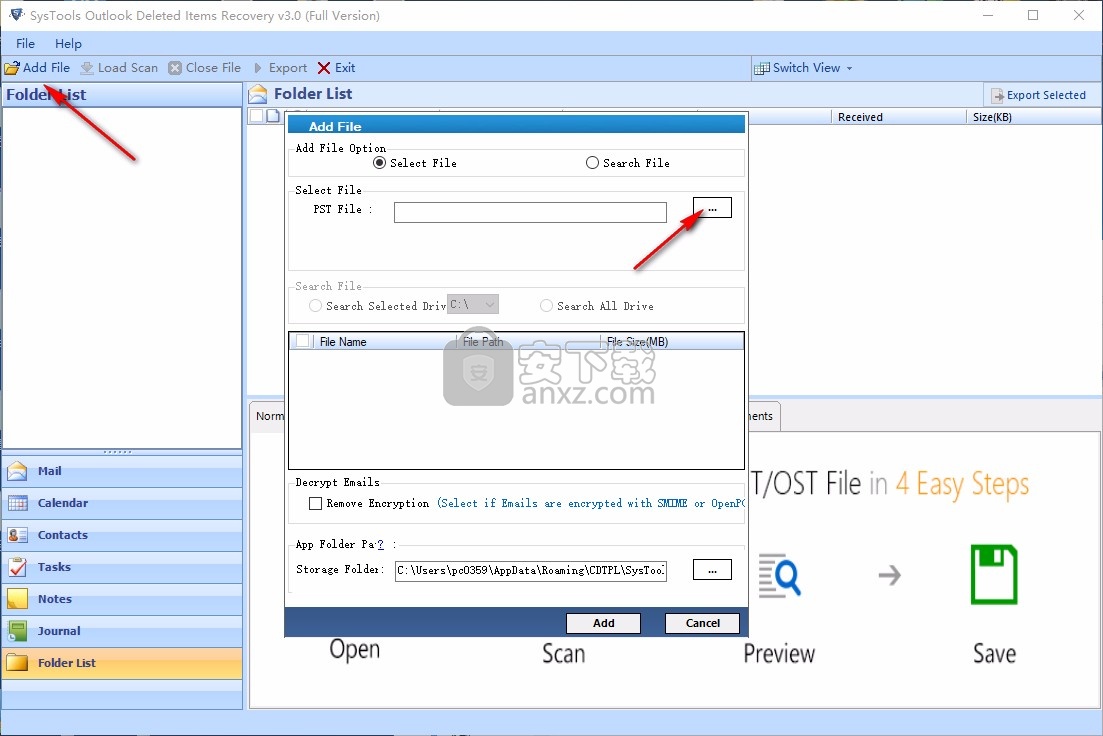The width and height of the screenshot is (1103, 736).
Task: Click the Folder List envelope icon in header
Action: click(x=258, y=94)
